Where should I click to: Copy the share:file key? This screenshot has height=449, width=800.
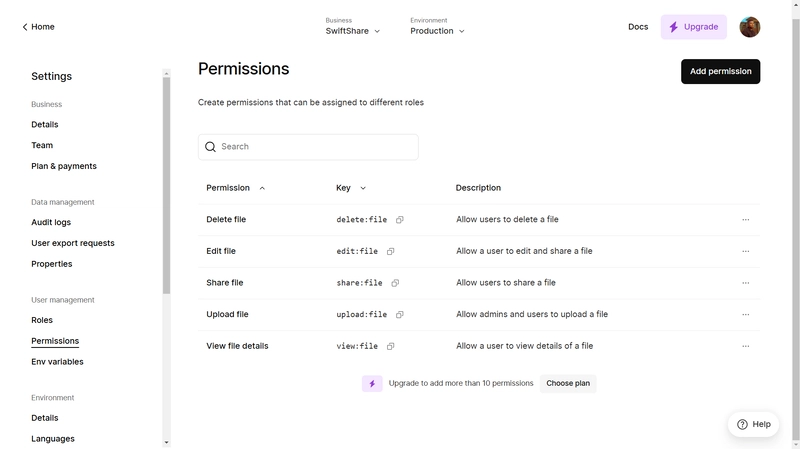395,283
